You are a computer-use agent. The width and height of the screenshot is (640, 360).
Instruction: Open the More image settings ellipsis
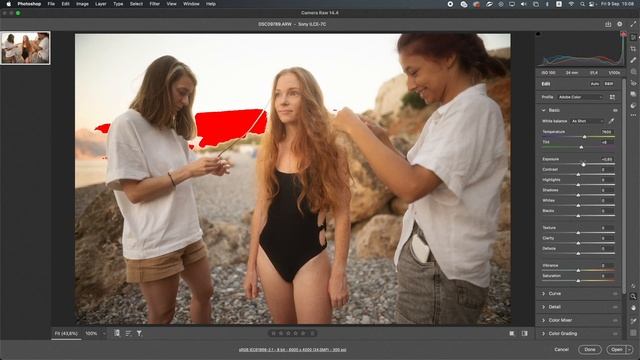pos(633,116)
